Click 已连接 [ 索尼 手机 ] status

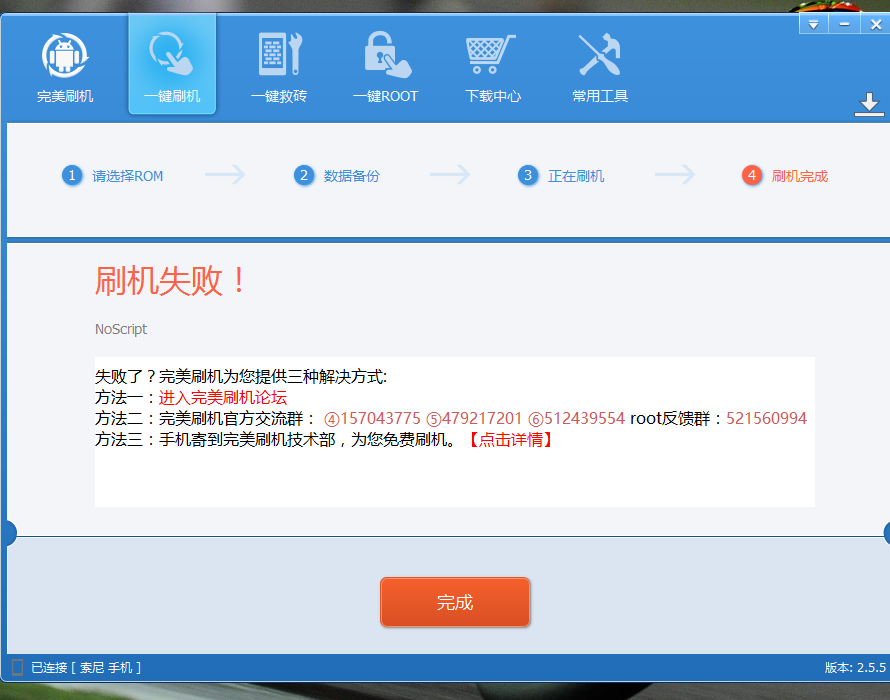(86, 668)
